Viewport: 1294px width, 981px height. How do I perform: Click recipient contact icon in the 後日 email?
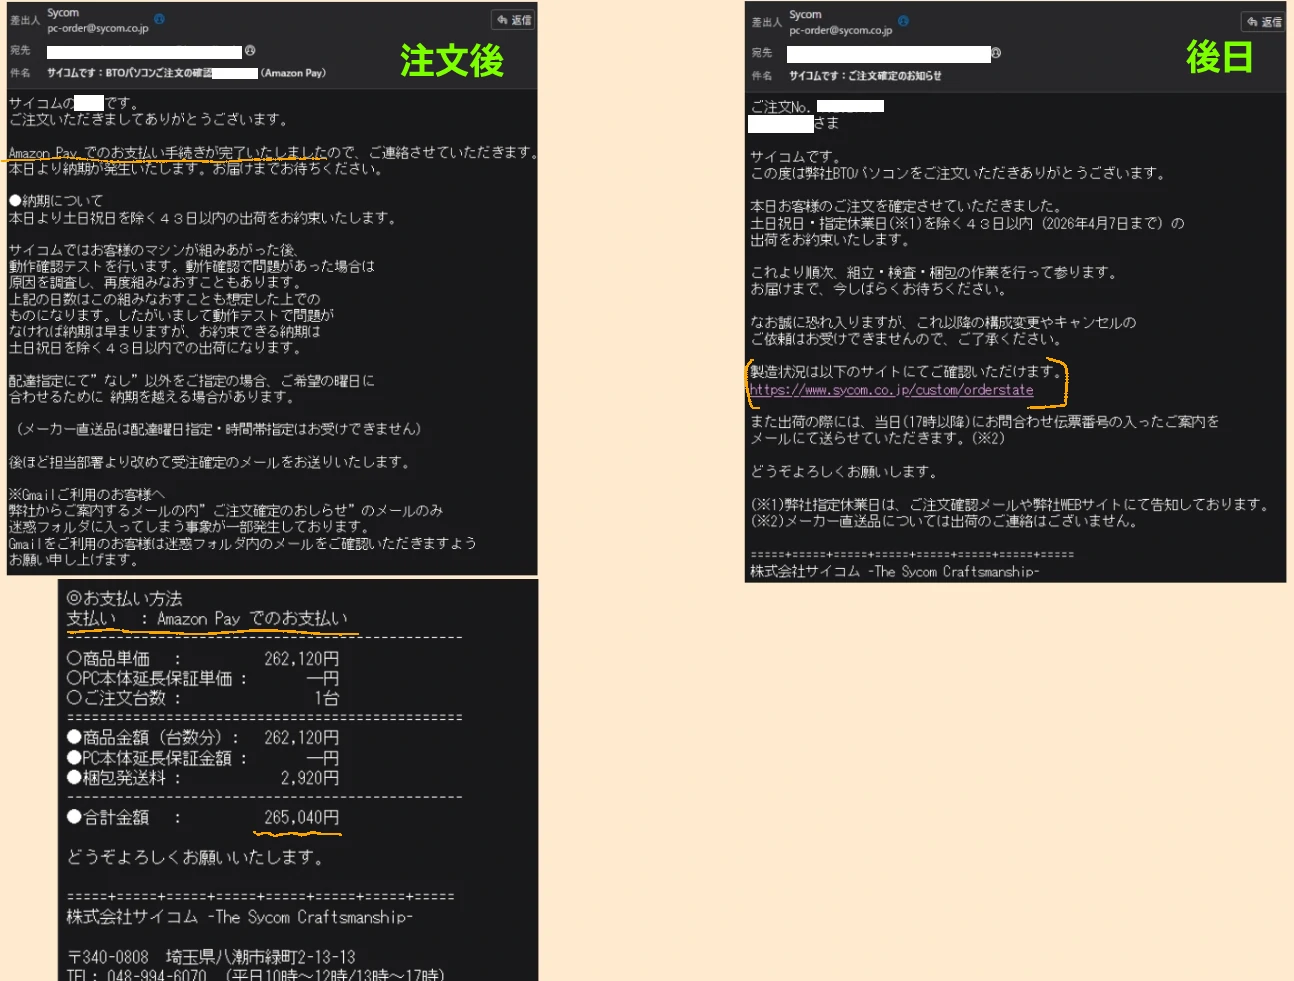[x=996, y=54]
